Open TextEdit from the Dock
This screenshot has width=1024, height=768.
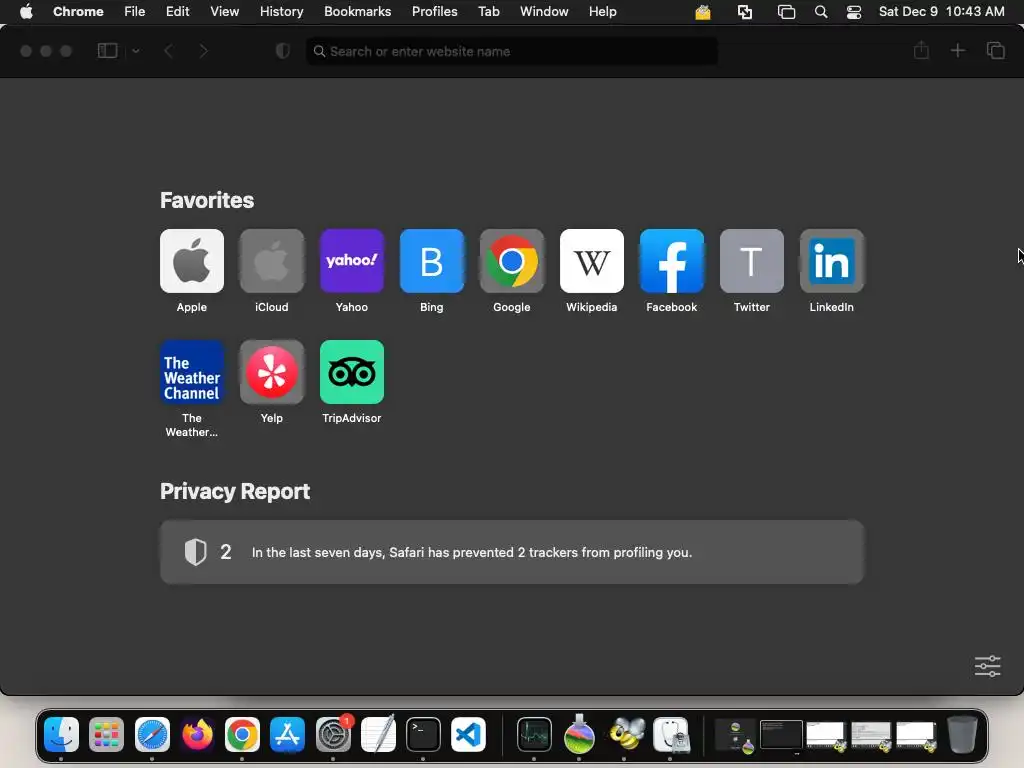coord(378,735)
